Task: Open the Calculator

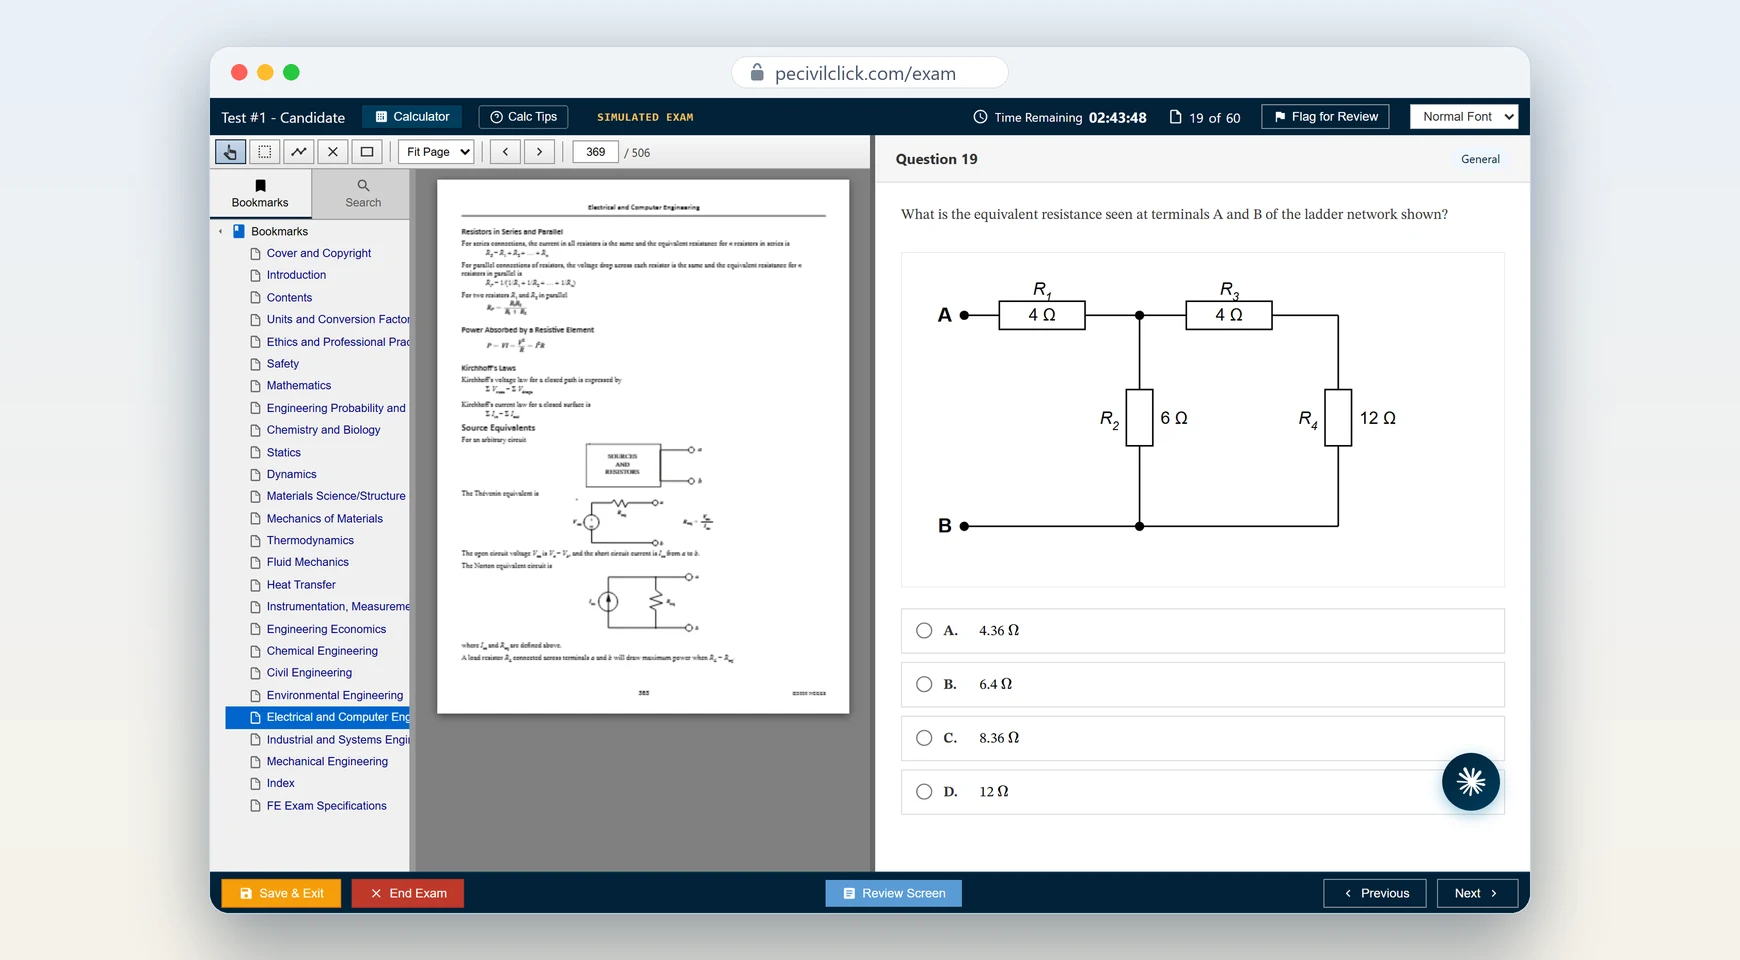Action: (412, 117)
